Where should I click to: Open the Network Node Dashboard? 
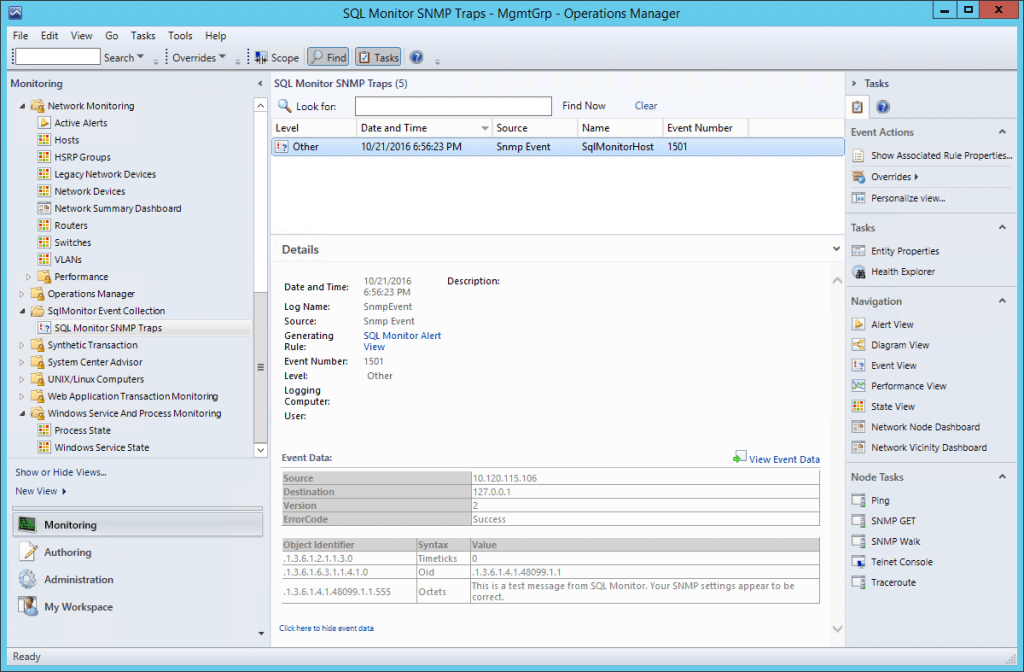pyautogui.click(x=926, y=427)
